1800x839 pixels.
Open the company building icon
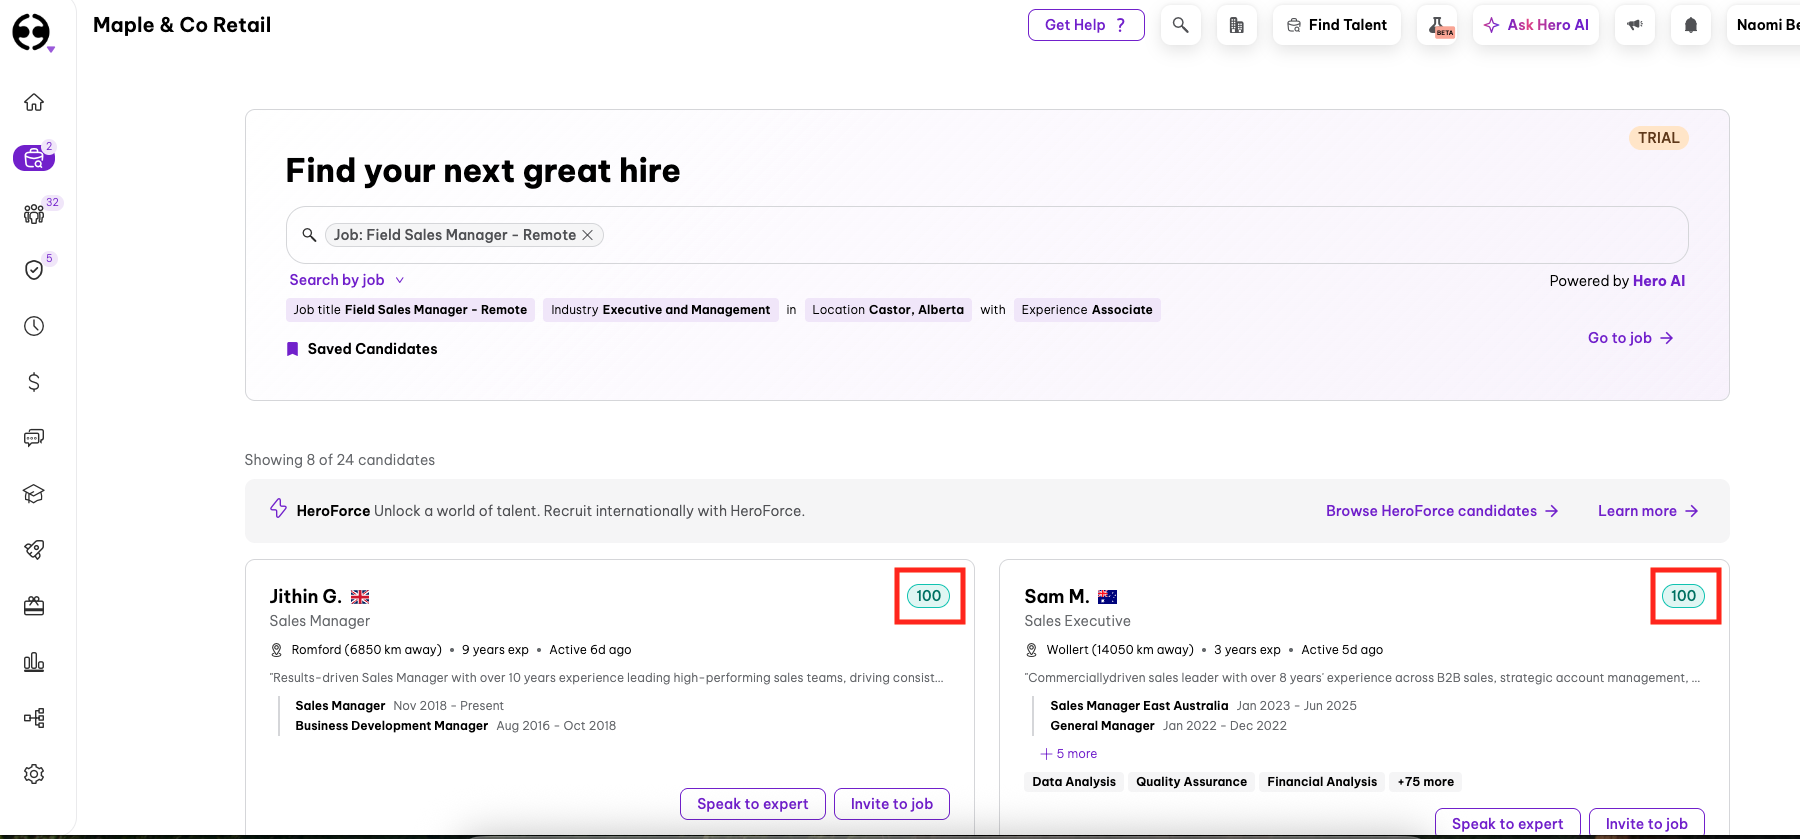[1237, 25]
